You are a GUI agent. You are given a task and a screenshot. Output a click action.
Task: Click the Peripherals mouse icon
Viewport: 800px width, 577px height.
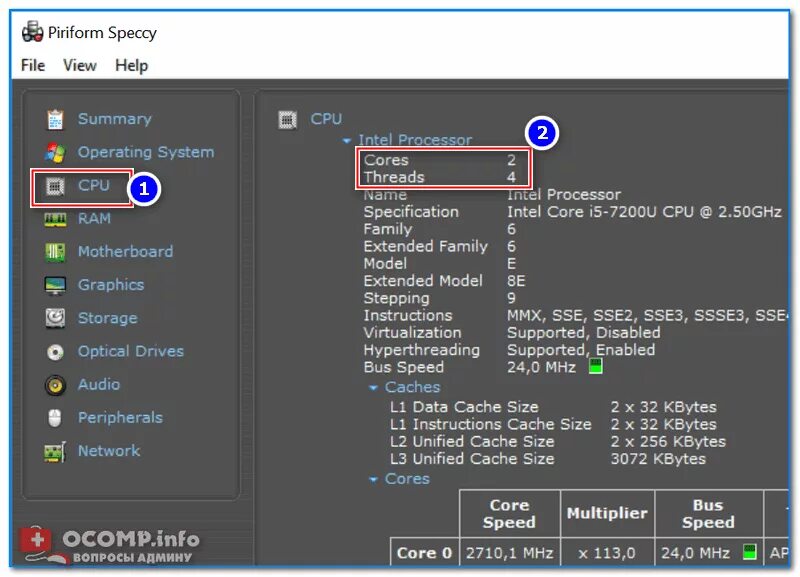[55, 418]
